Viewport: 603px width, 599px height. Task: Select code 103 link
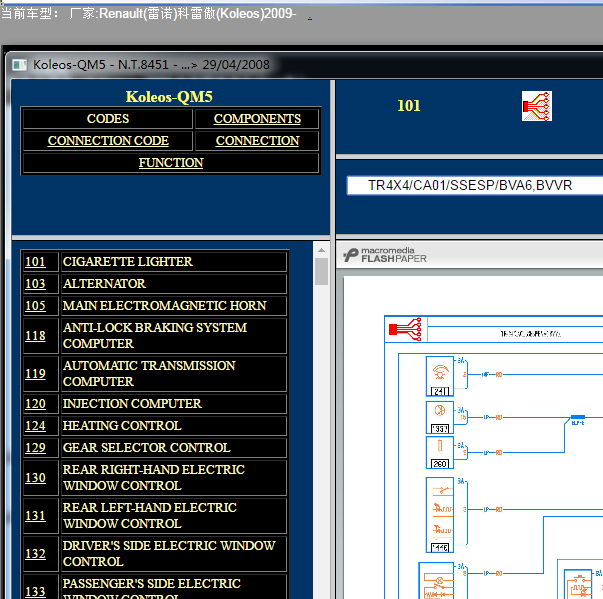click(35, 284)
